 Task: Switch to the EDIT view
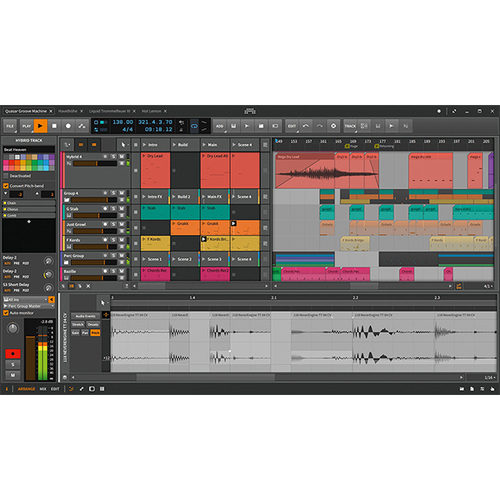(x=55, y=389)
